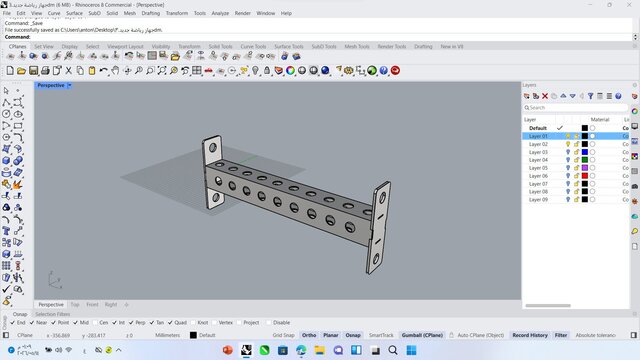The height and width of the screenshot is (360, 640).
Task: Open the File menu
Action: click(x=7, y=13)
